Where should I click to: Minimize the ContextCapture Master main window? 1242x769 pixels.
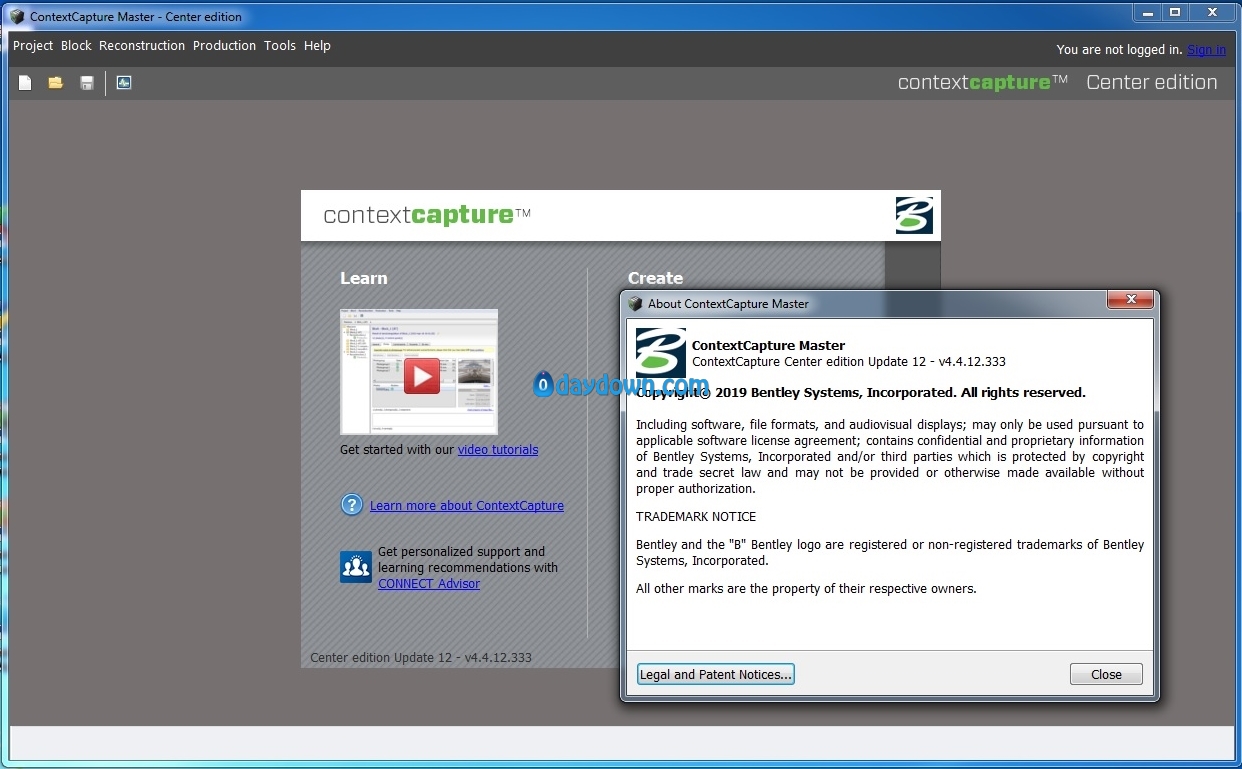tap(1147, 12)
